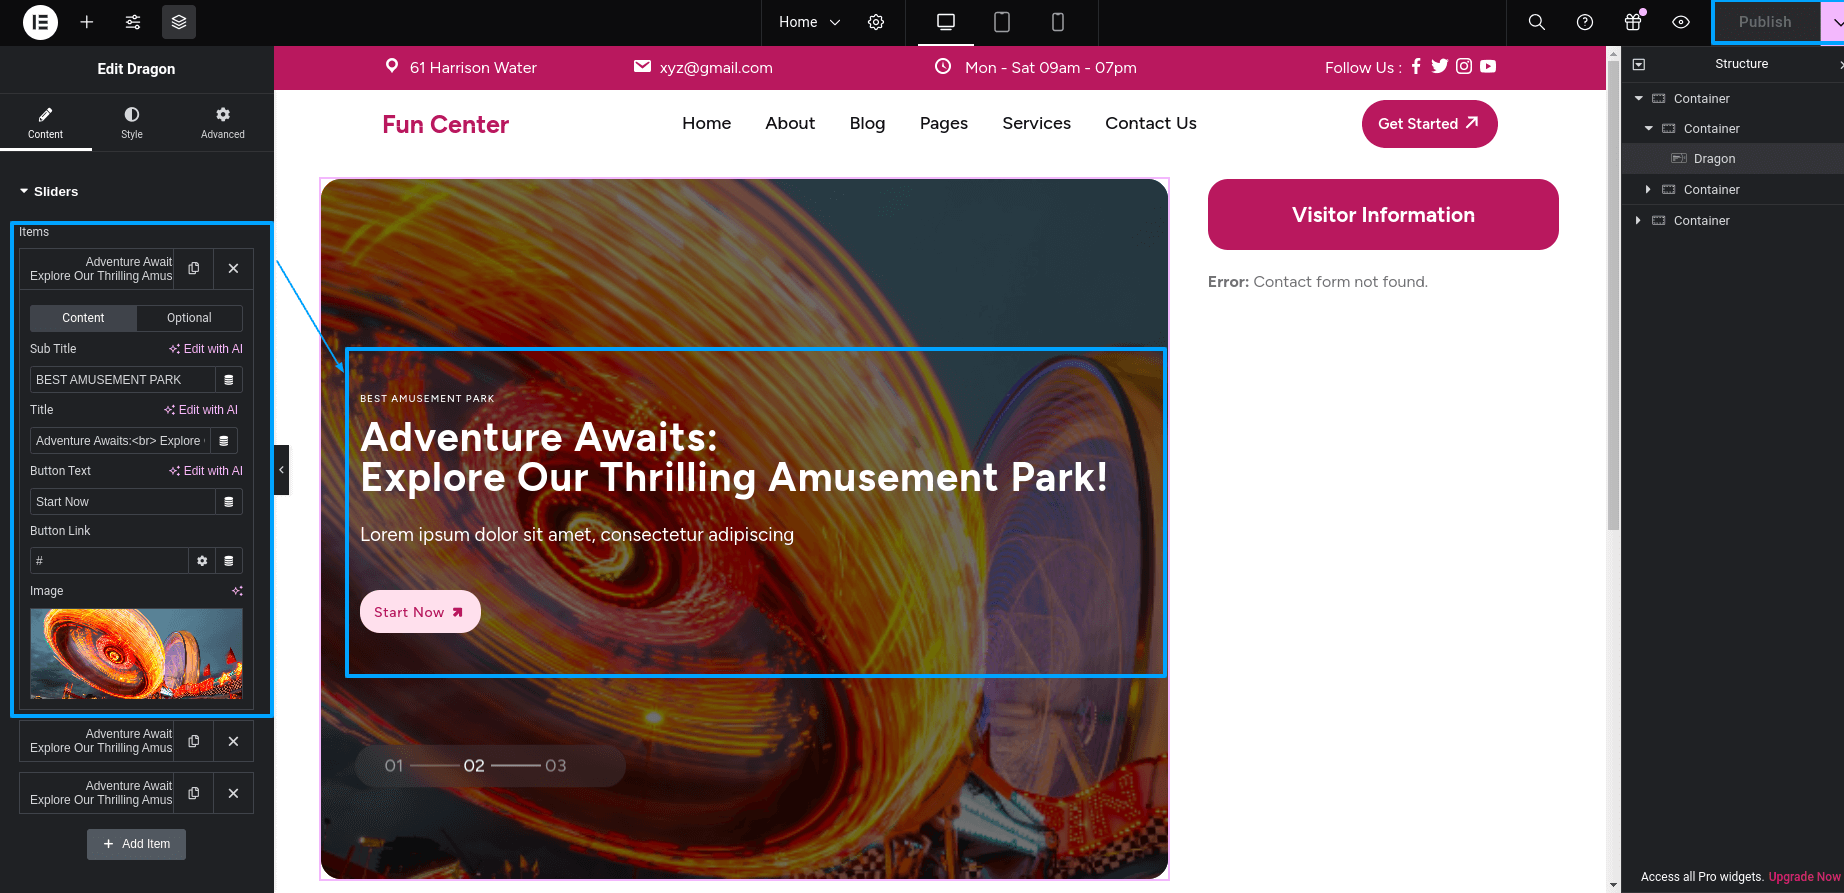Open Site Settings sliders icon

pyautogui.click(x=133, y=22)
